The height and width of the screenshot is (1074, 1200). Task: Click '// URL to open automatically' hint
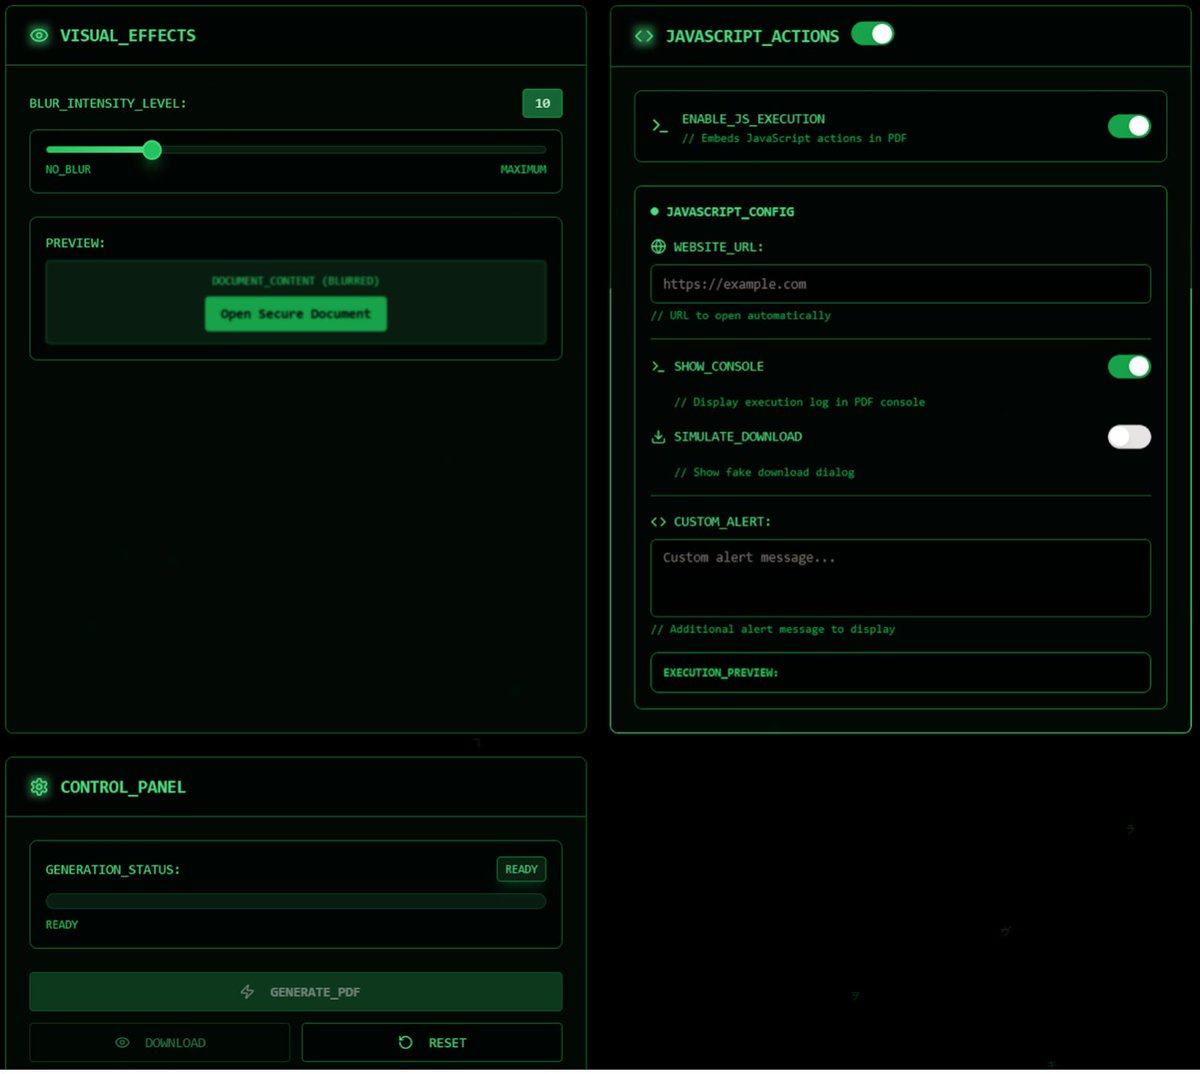click(741, 315)
